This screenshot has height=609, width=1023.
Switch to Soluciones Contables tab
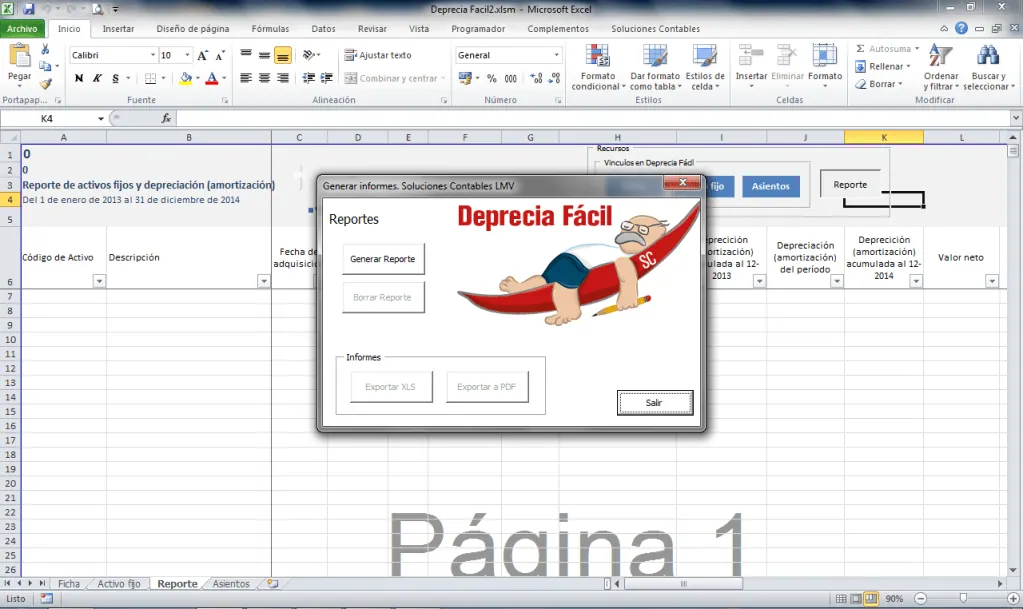(x=655, y=29)
